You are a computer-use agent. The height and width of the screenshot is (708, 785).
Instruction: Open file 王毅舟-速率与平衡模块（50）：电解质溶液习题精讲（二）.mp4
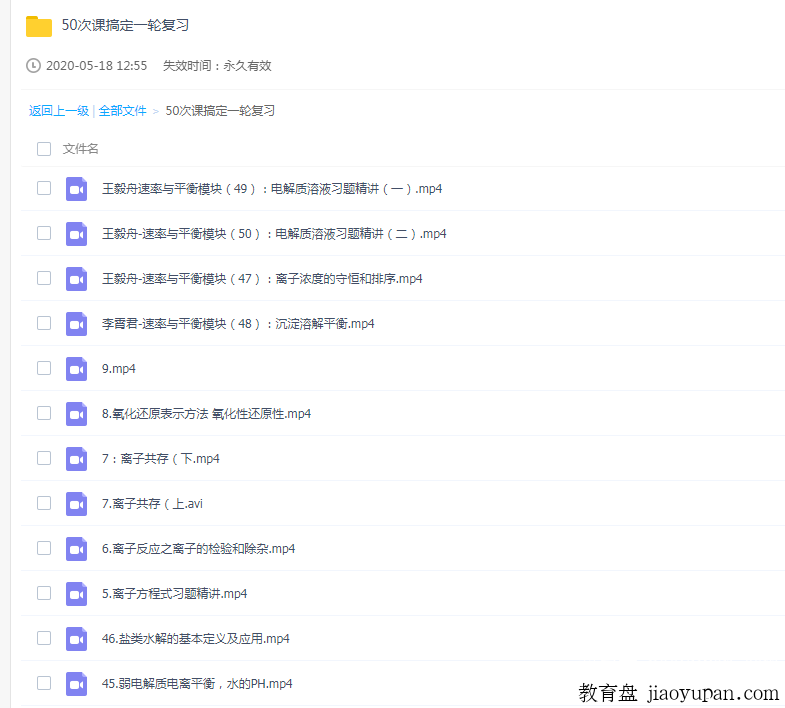274,234
